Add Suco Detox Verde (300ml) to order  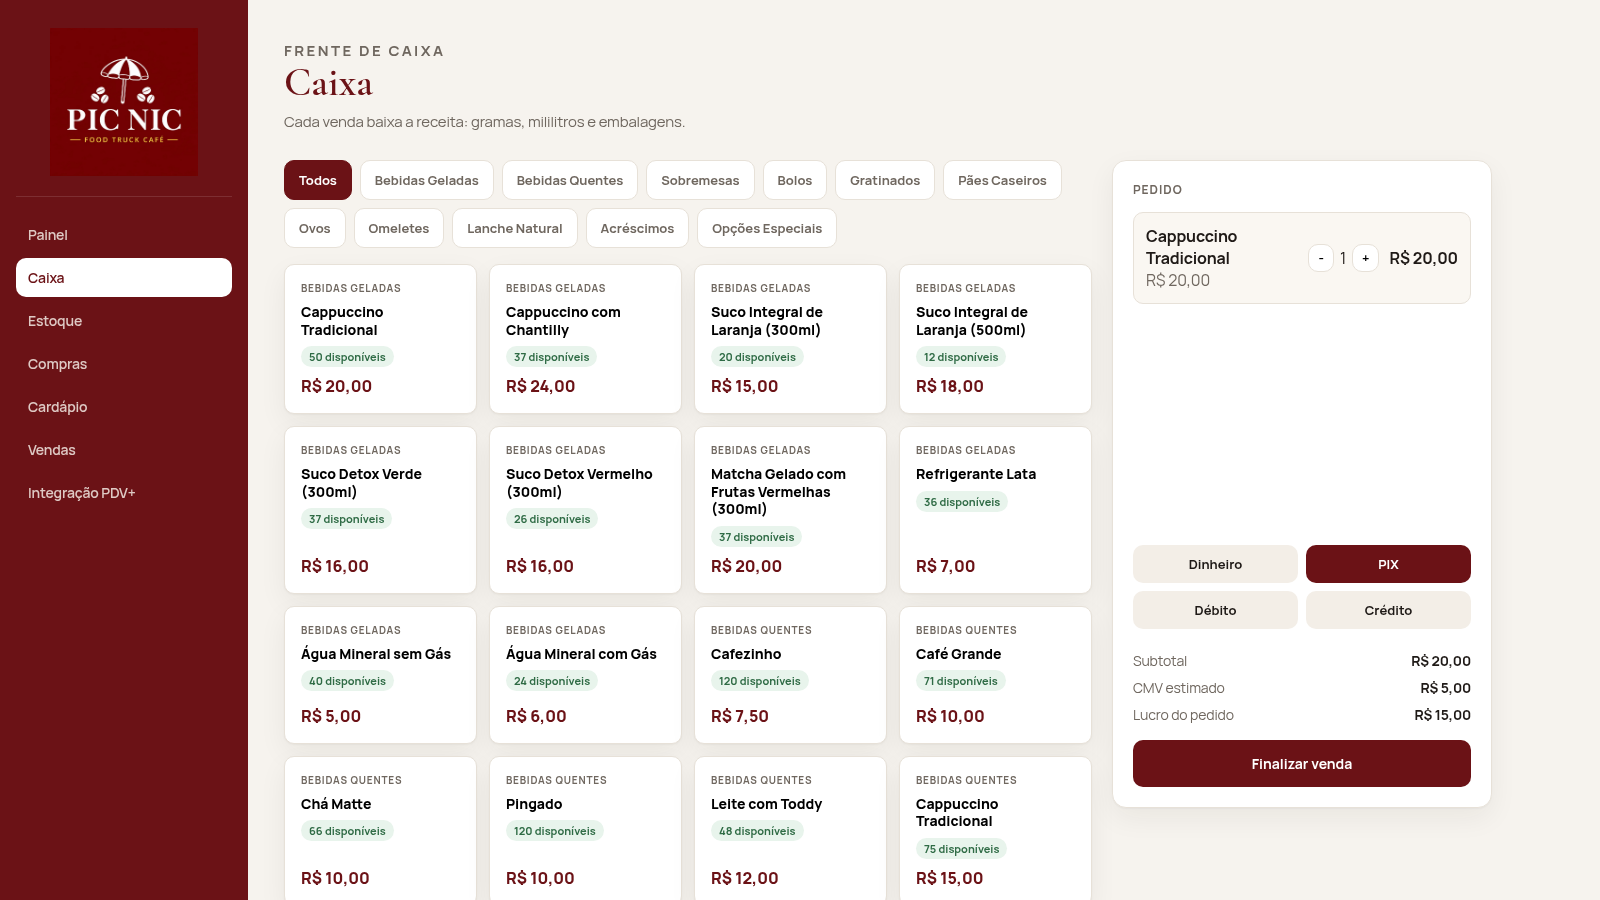380,510
